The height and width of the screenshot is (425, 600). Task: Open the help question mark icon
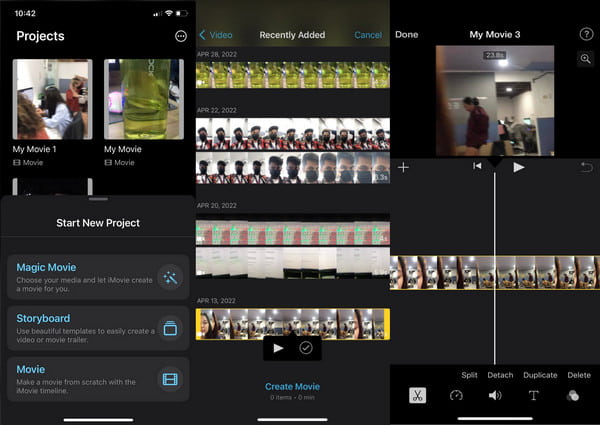pyautogui.click(x=586, y=34)
